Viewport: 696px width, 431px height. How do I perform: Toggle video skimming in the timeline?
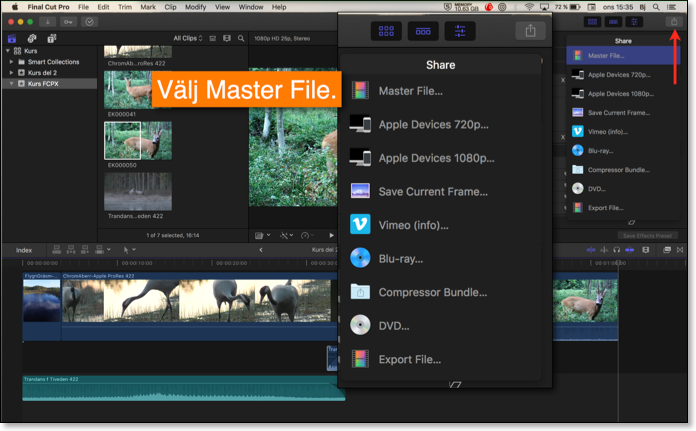click(591, 250)
